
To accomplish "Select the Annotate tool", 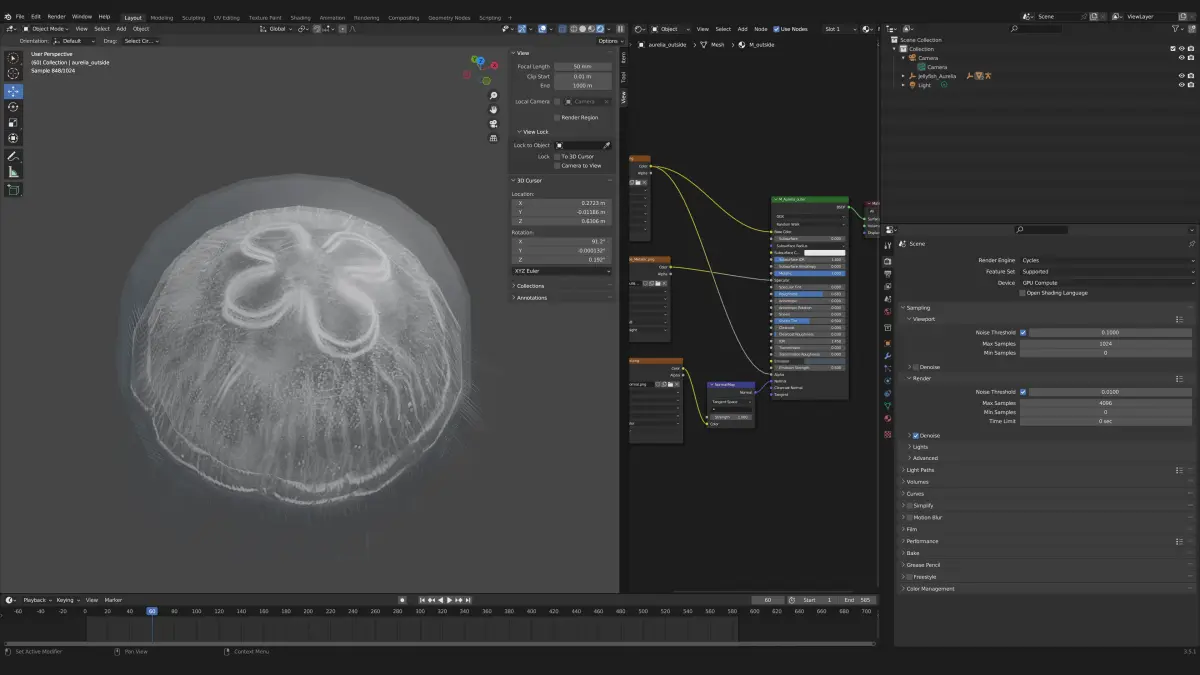I will pyautogui.click(x=13, y=157).
